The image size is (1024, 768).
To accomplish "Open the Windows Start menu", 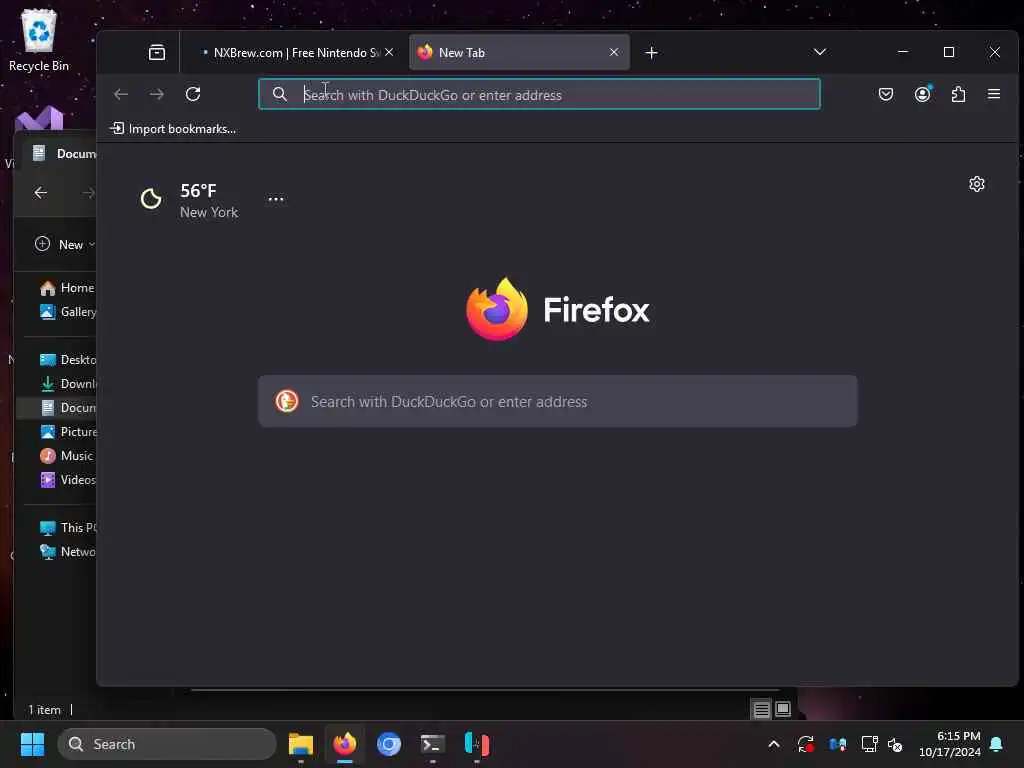I will click(x=32, y=744).
